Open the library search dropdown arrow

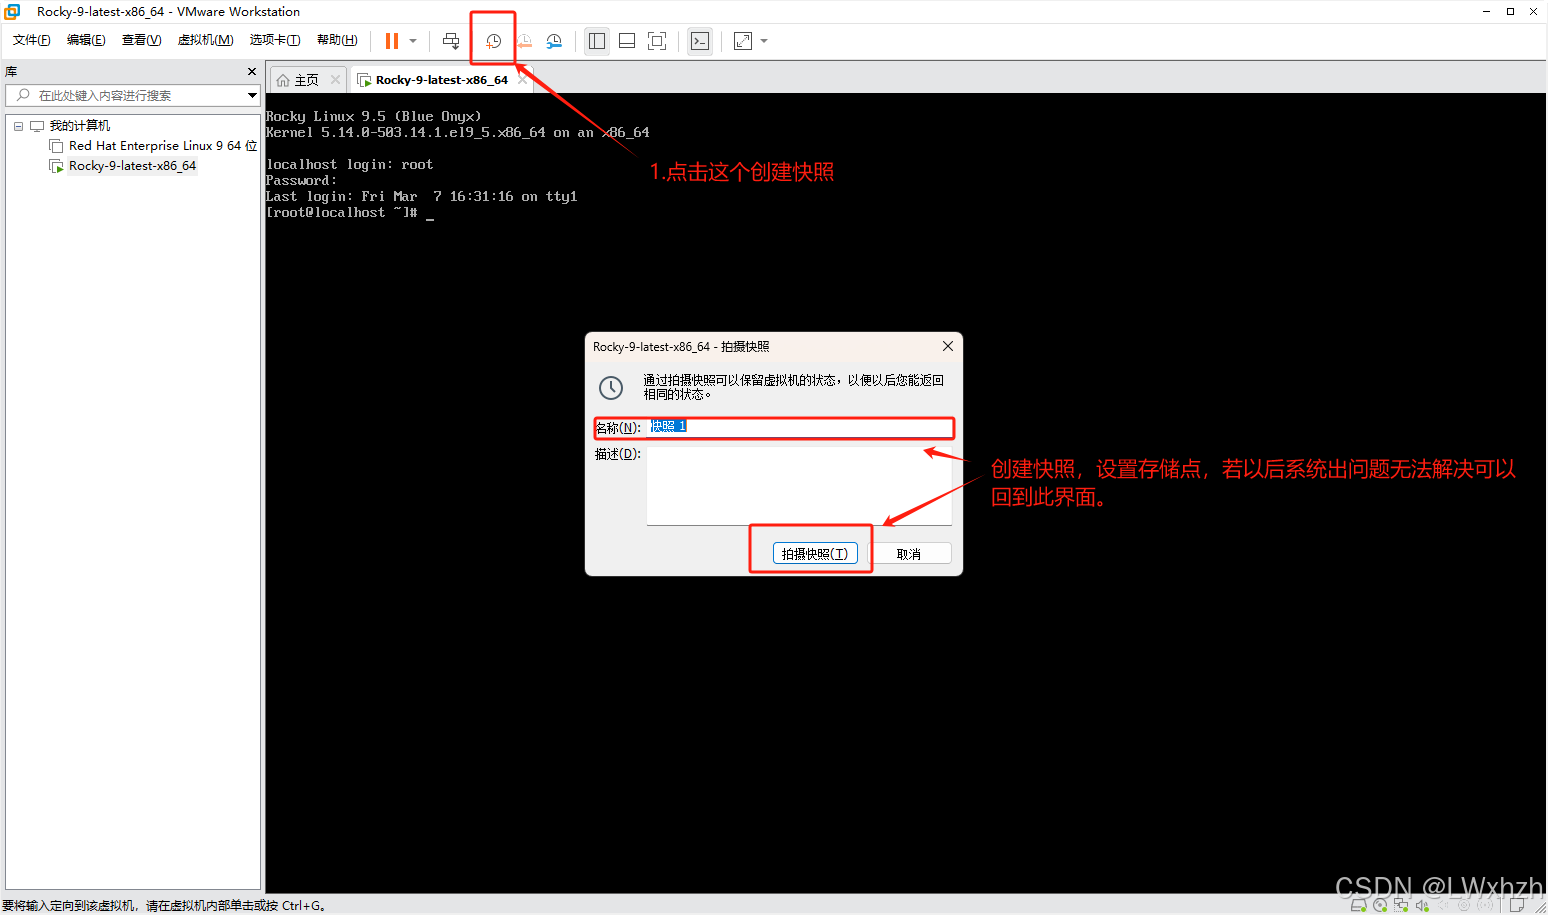(x=252, y=95)
